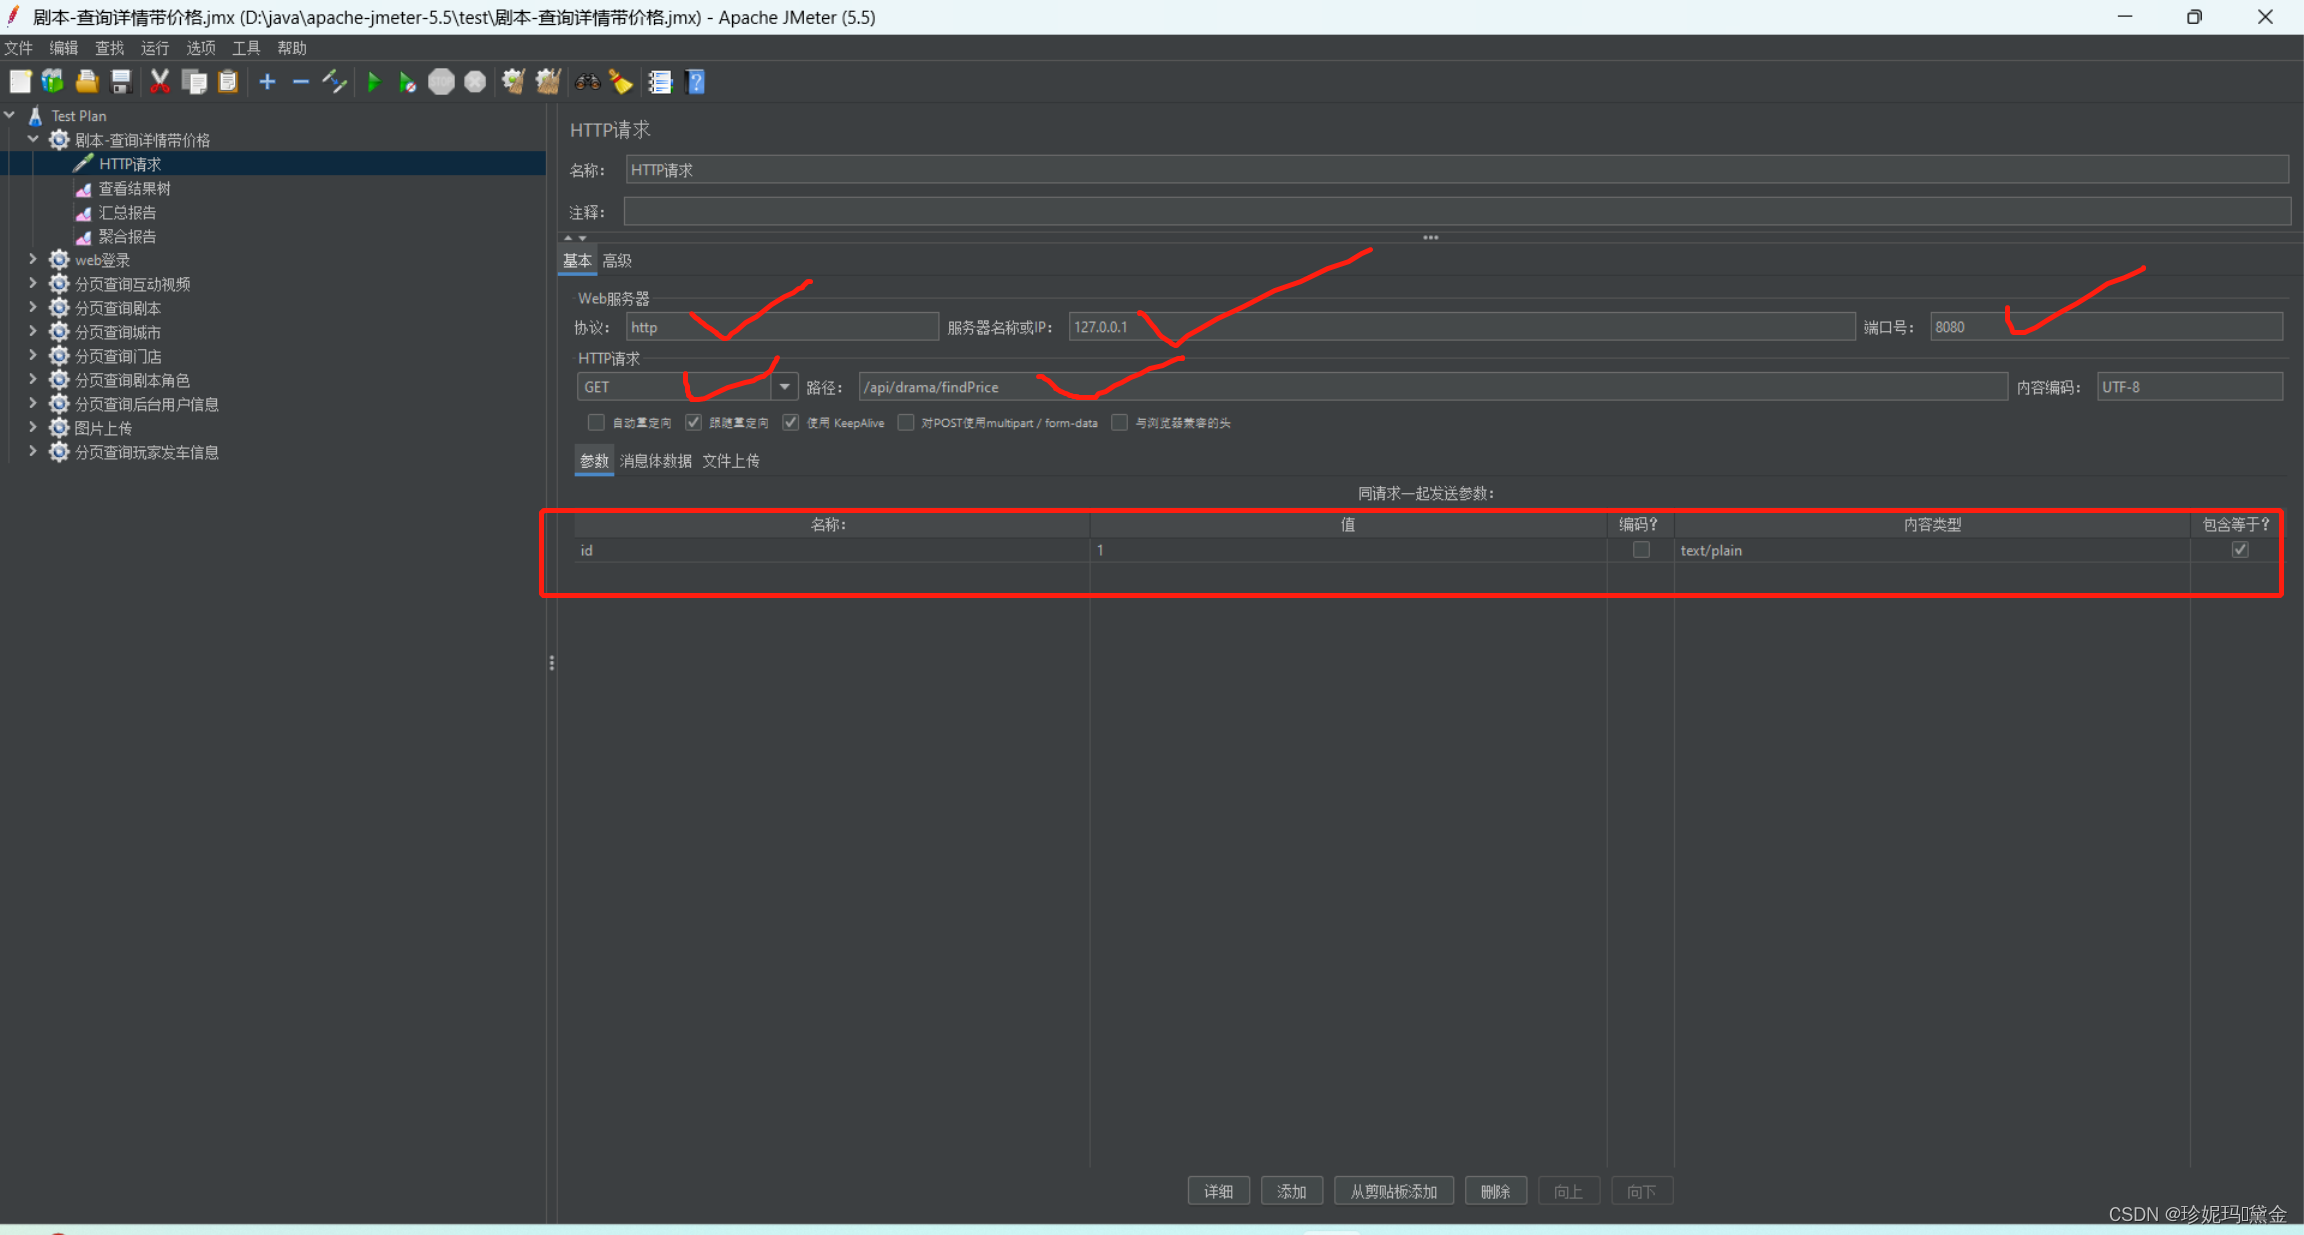Cut selected element with scissors icon
Screen dimensions: 2304x1235
159,82
